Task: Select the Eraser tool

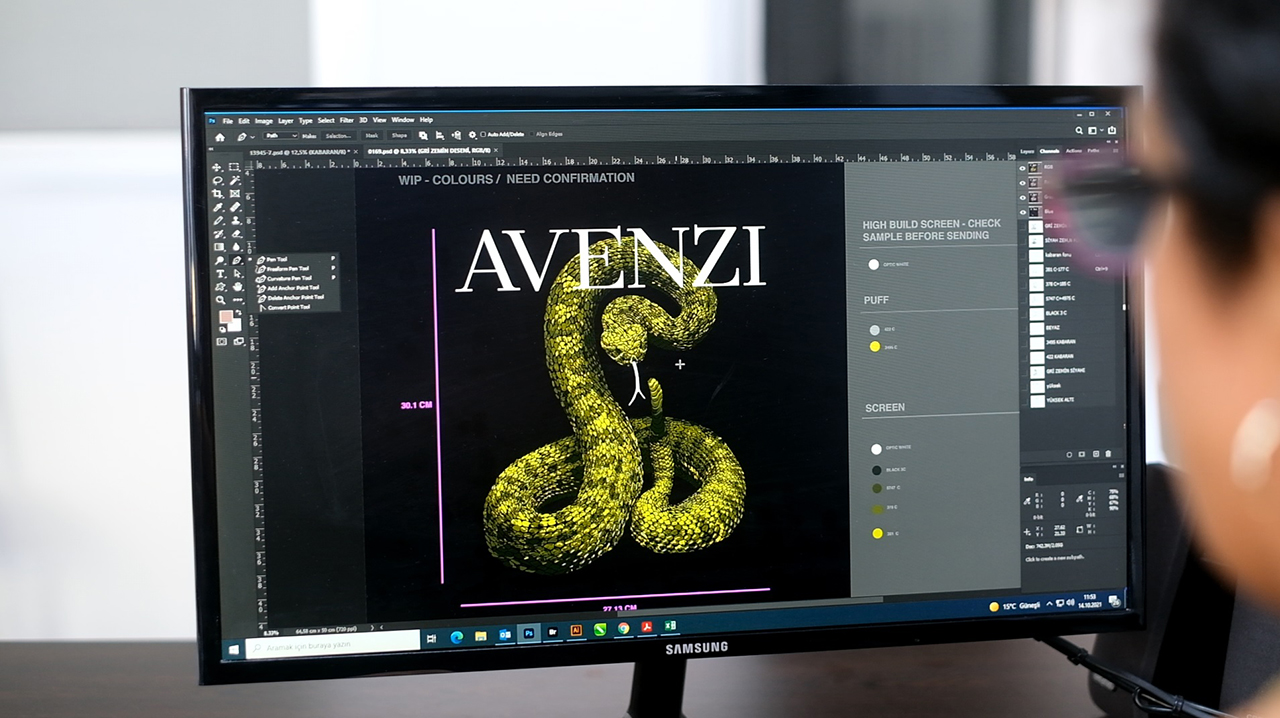Action: point(235,233)
